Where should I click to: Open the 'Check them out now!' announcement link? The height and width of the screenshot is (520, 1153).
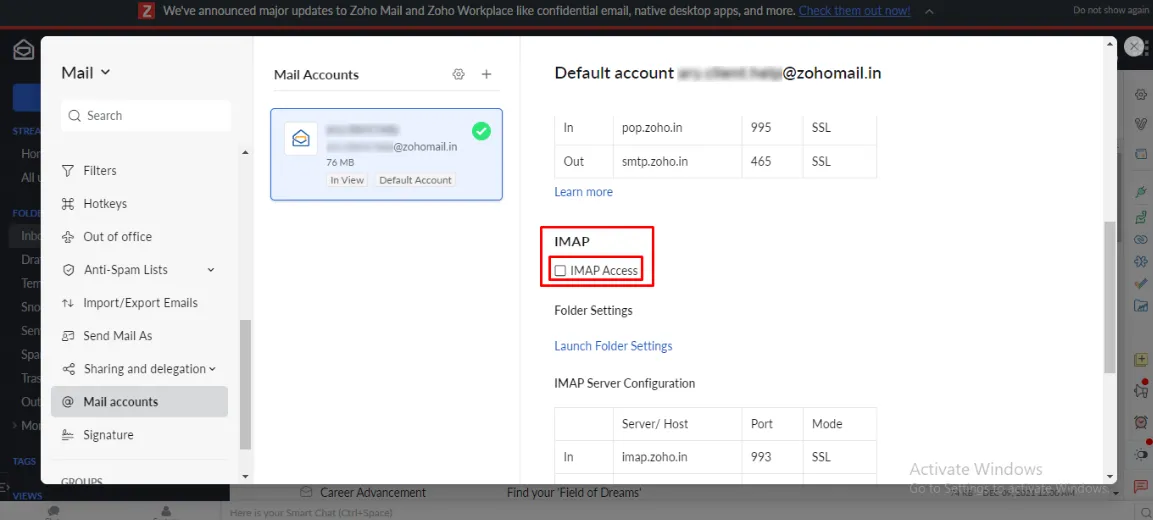(x=854, y=11)
